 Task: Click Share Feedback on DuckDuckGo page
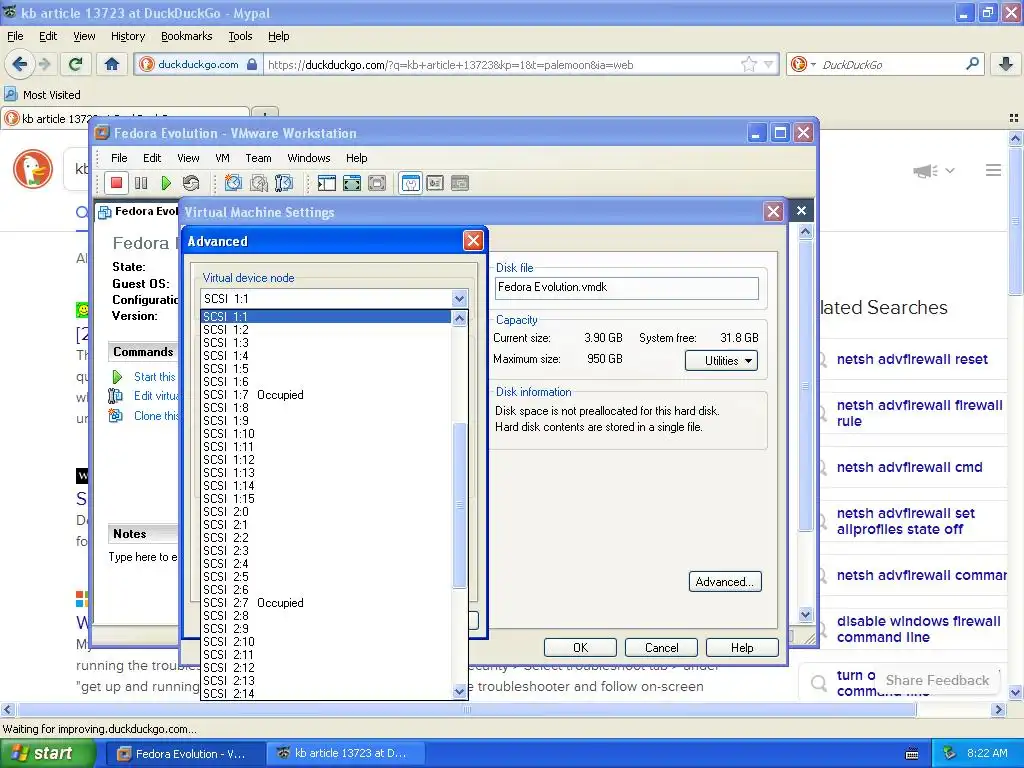[x=937, y=680]
